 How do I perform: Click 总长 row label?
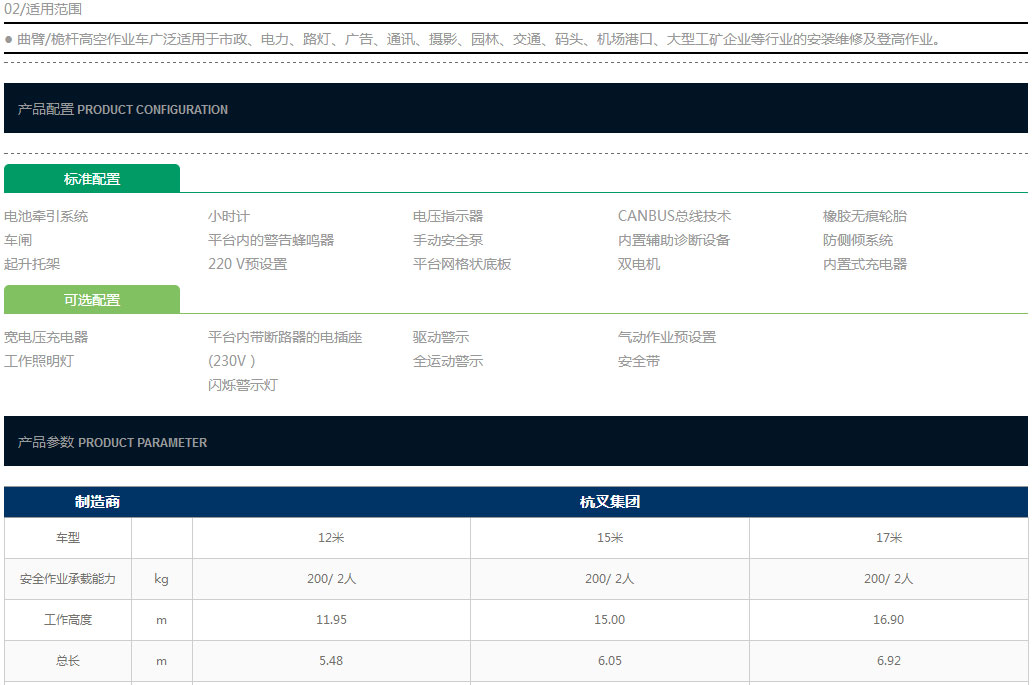click(x=68, y=661)
